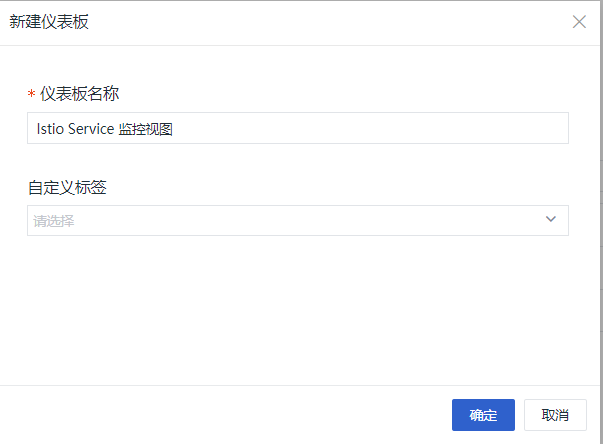Click empty space after the name in the input box
Image resolution: width=603 pixels, height=444 pixels.
[369, 128]
